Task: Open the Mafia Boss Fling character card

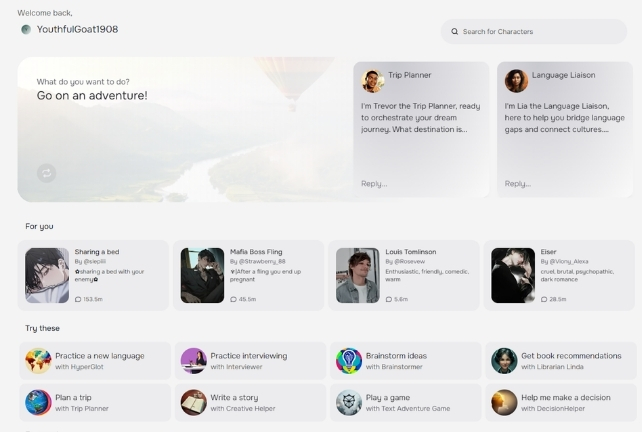Action: [249, 275]
